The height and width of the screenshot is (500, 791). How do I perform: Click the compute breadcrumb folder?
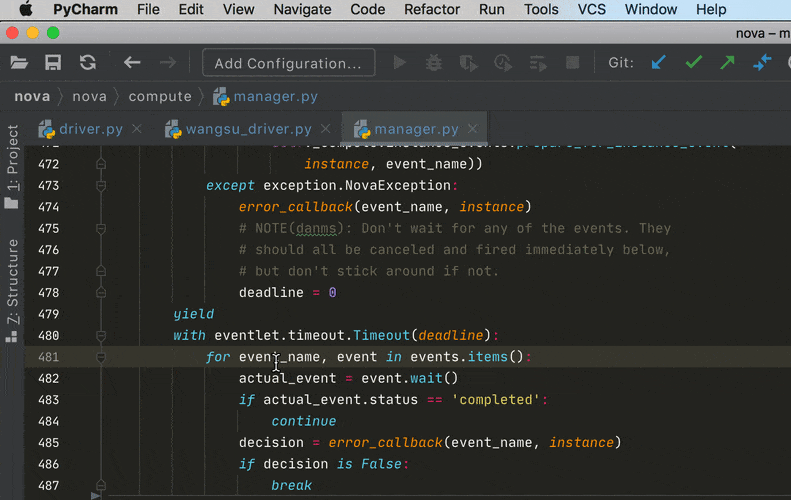pos(160,97)
